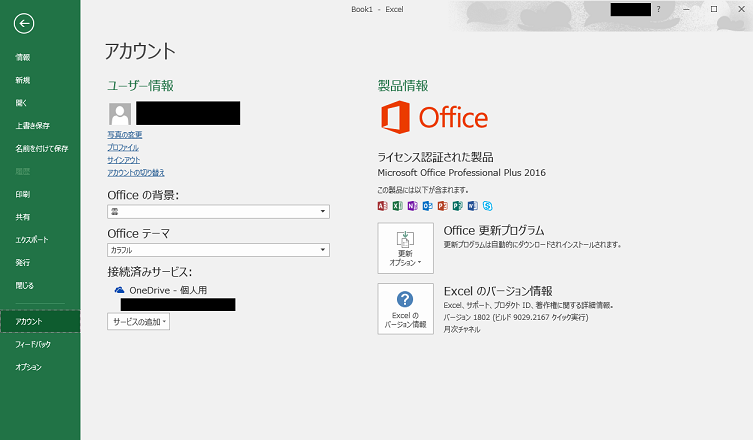Click the Office logo
This screenshot has width=753, height=440.
434,117
